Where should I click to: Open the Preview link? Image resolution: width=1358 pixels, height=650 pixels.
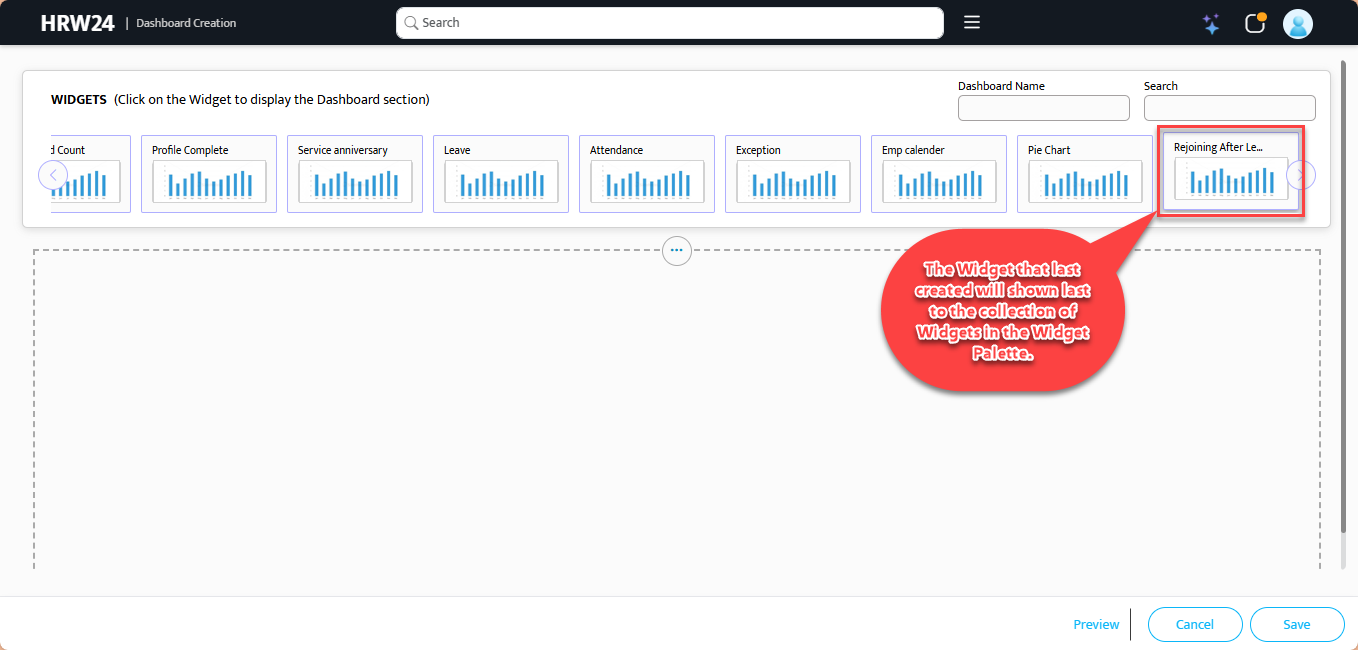(1096, 624)
